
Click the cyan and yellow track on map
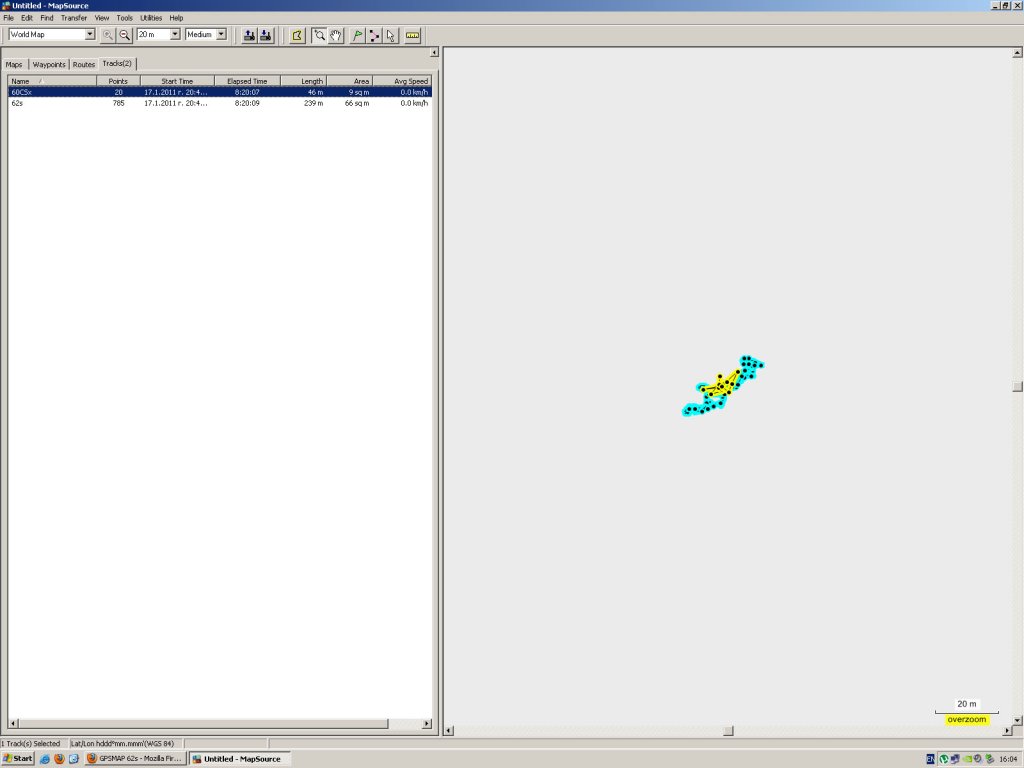722,386
